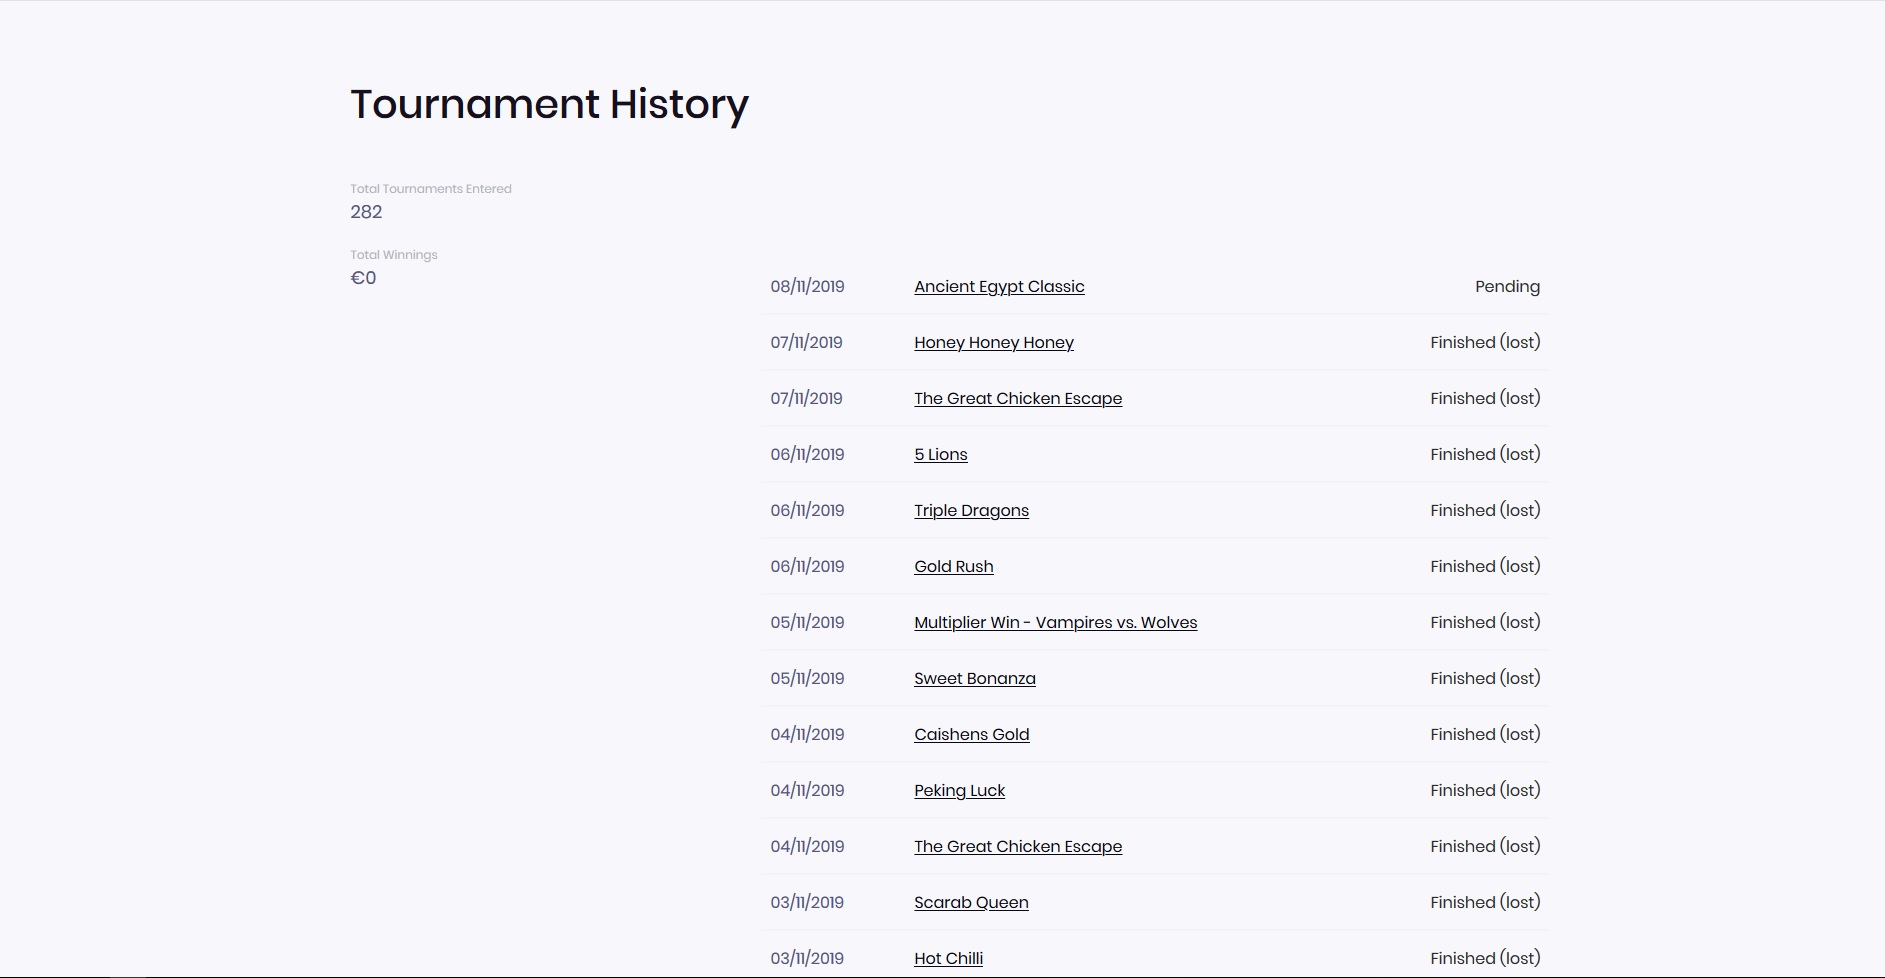Open the Caishens Gold tournament link
This screenshot has width=1885, height=978.
tap(971, 735)
